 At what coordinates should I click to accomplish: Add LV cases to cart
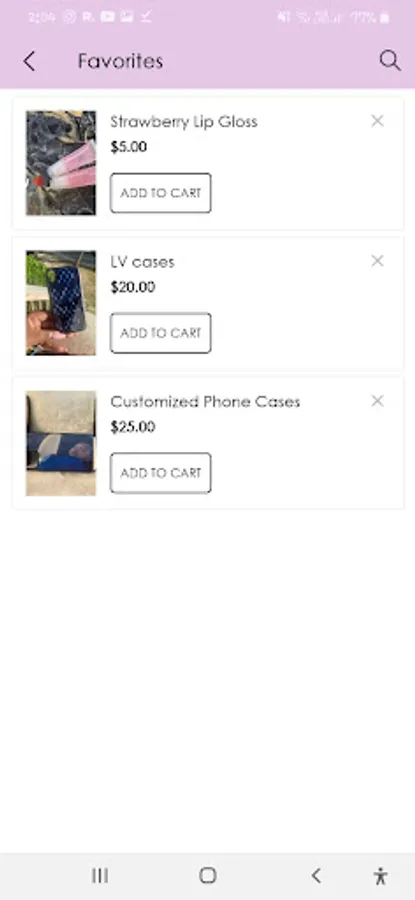(x=161, y=333)
